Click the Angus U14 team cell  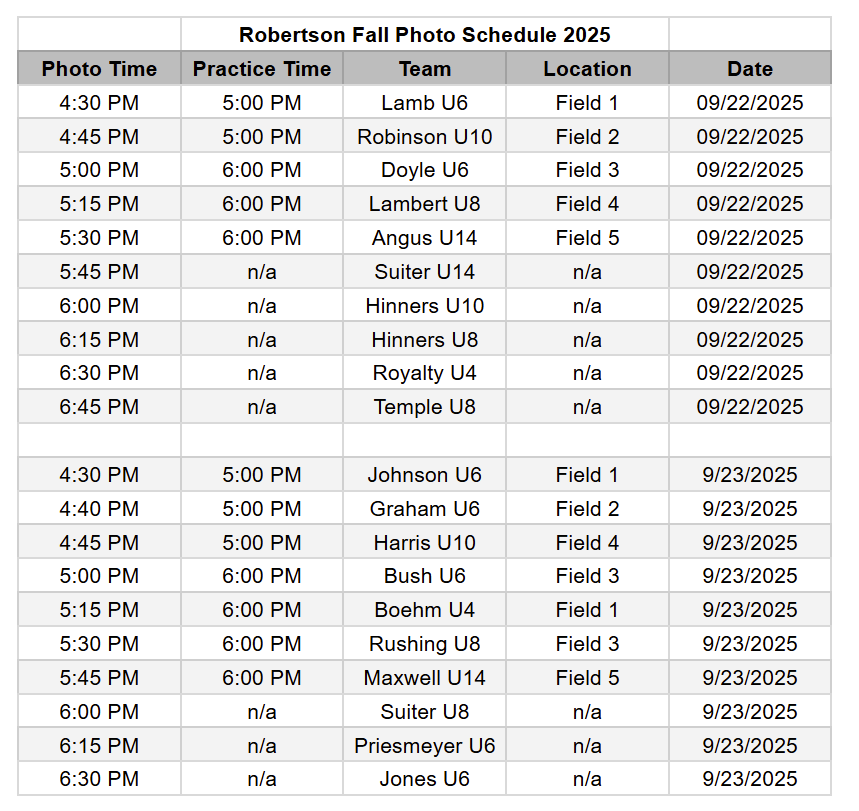[x=424, y=238]
